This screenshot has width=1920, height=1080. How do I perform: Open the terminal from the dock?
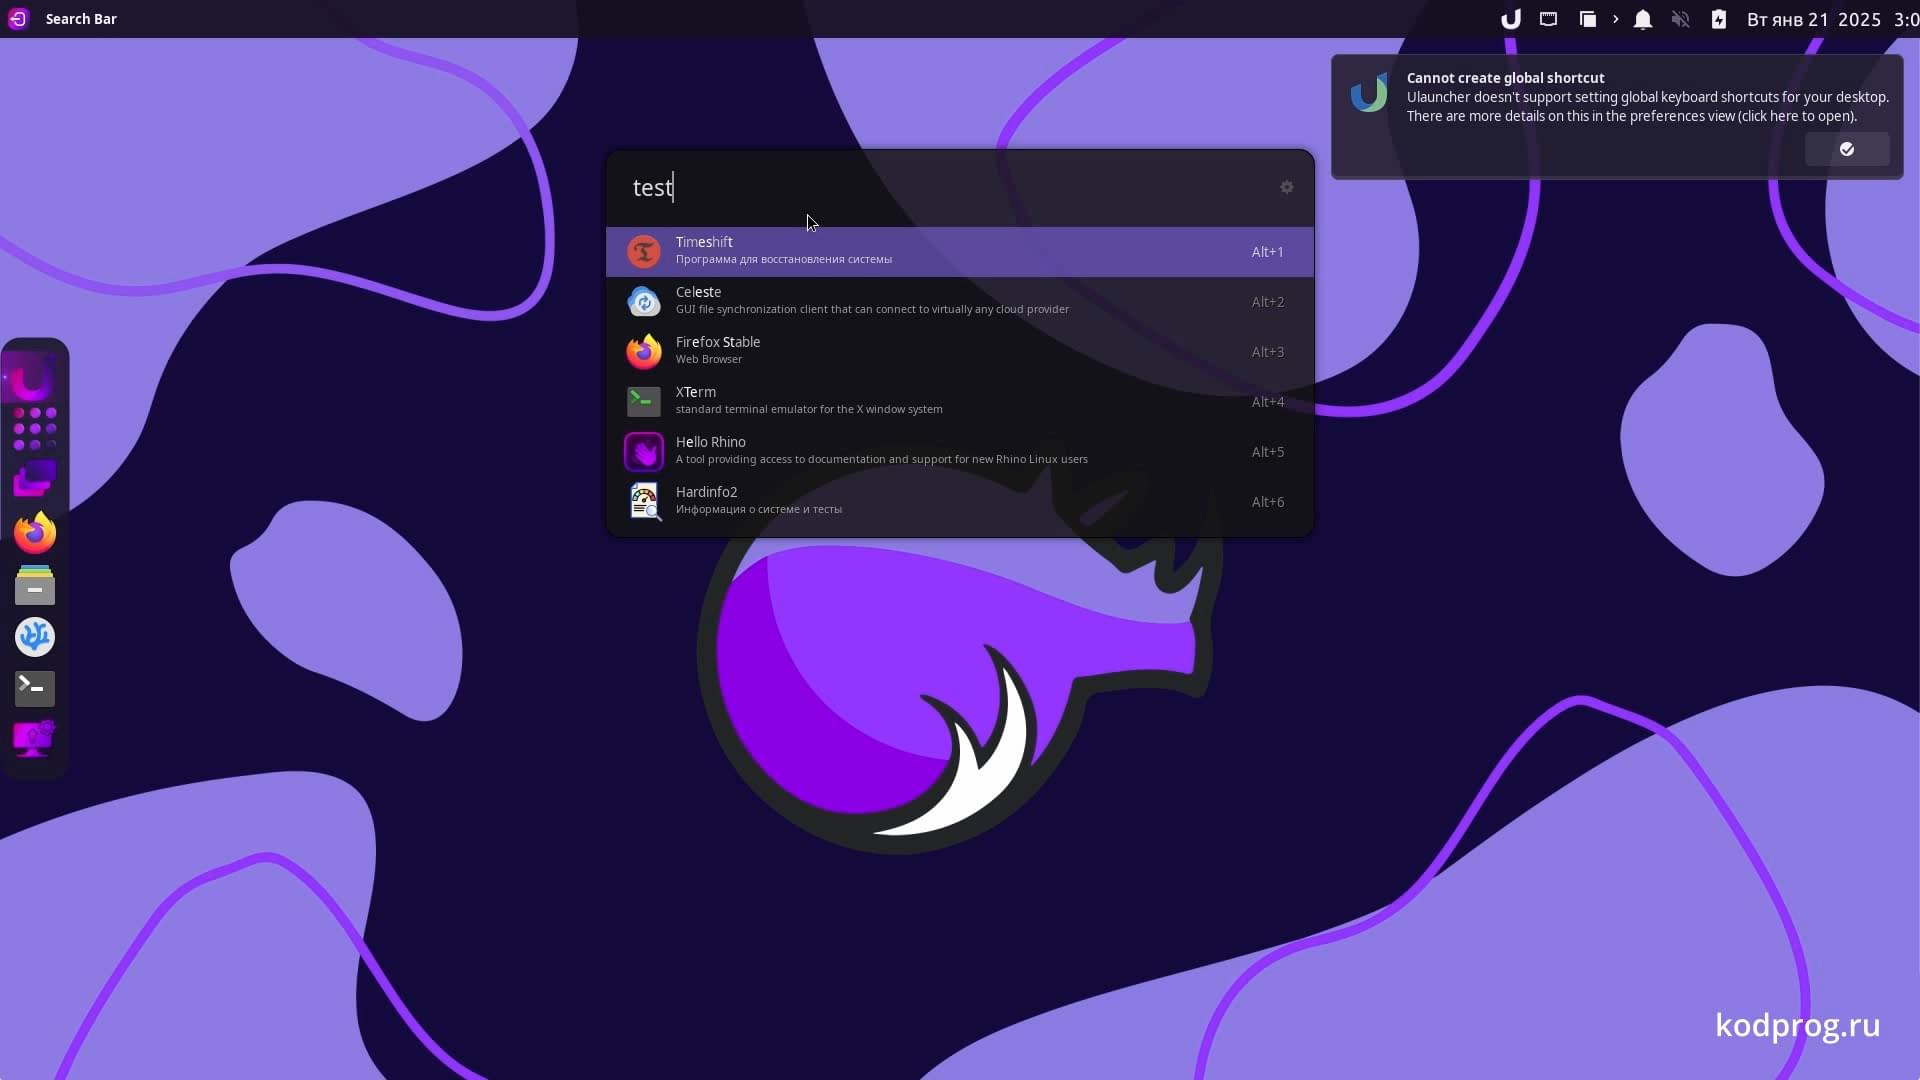[x=35, y=688]
